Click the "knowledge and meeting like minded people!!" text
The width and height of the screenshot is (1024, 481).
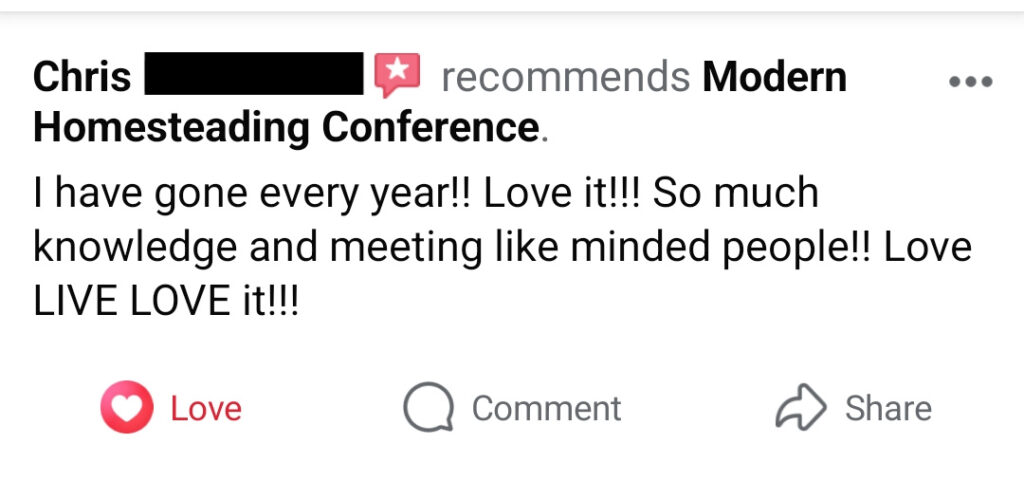tap(455, 247)
